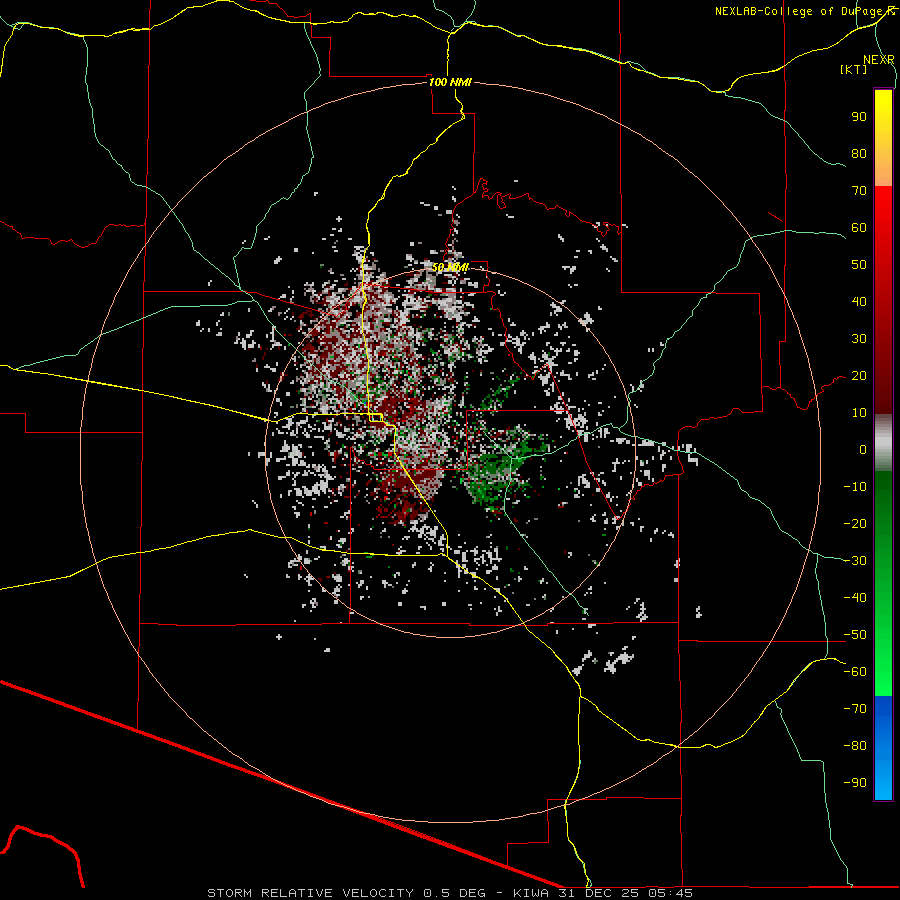Click the -60 knot scale label
This screenshot has height=900, width=900.
point(855,672)
